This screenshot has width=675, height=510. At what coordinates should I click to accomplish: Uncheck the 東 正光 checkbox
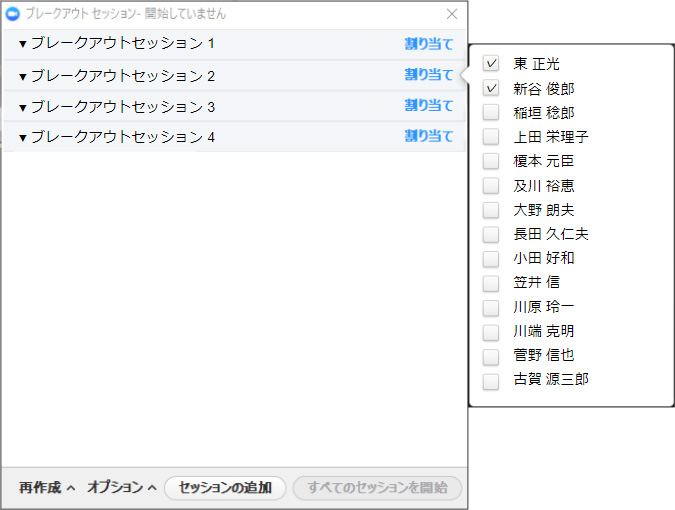[x=491, y=63]
